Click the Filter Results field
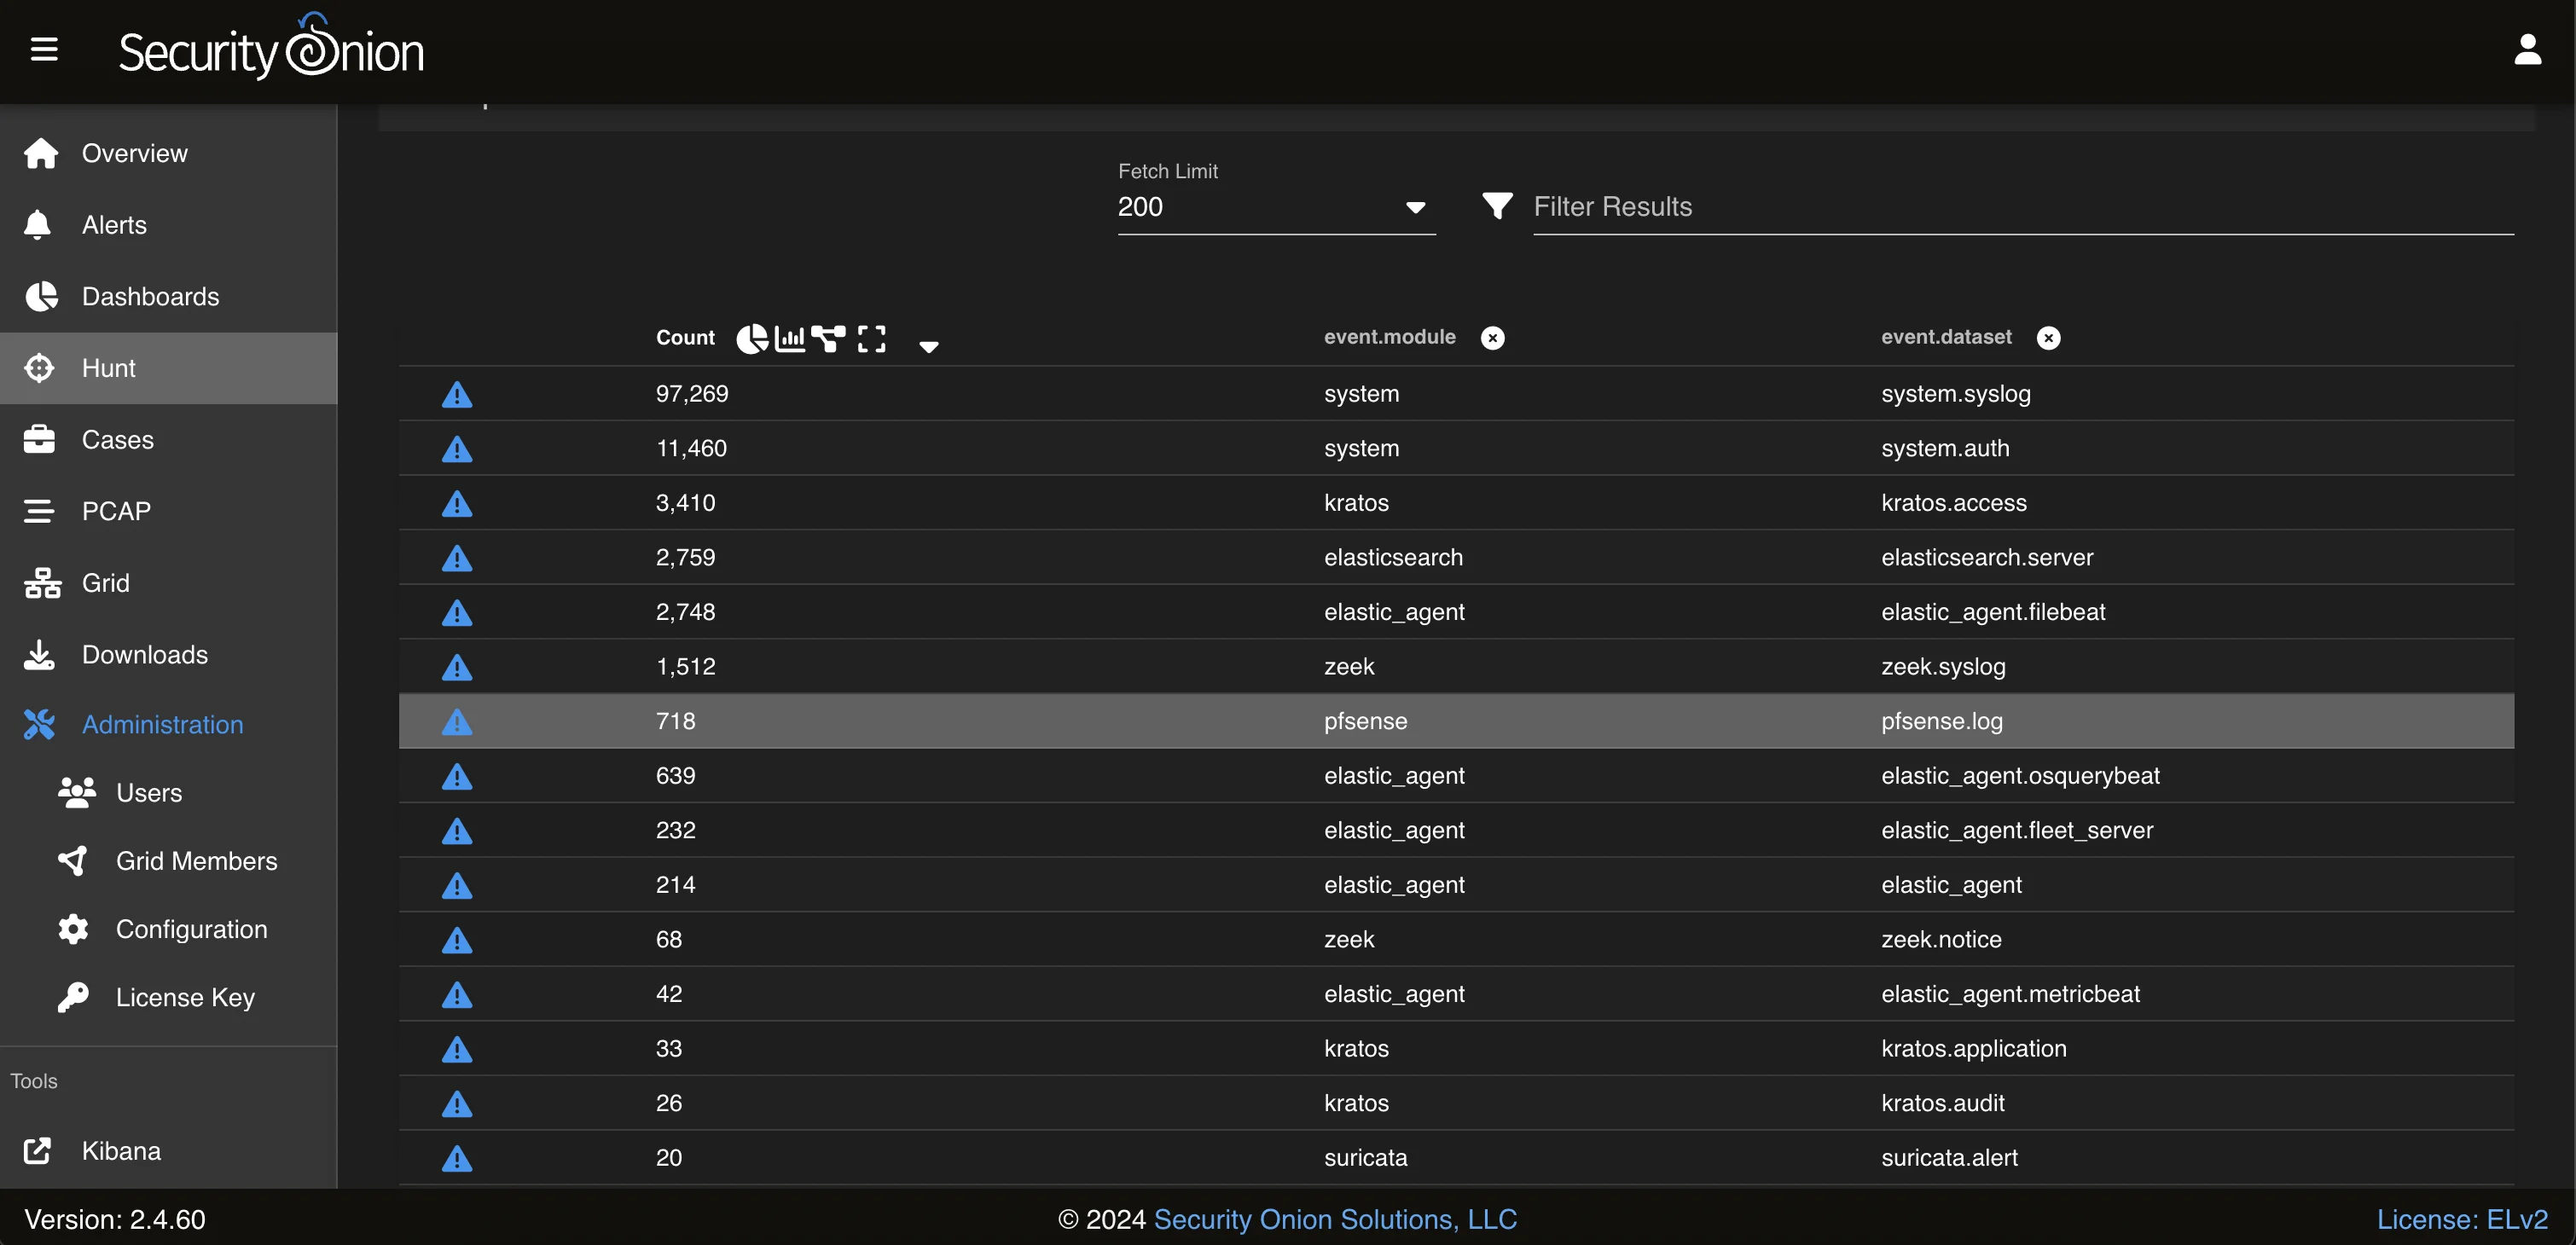 coord(2023,207)
